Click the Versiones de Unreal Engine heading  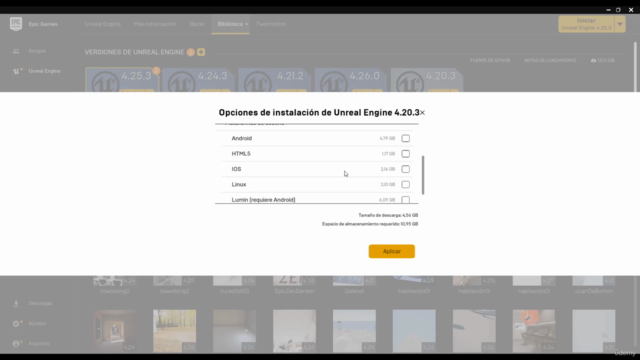[134, 52]
